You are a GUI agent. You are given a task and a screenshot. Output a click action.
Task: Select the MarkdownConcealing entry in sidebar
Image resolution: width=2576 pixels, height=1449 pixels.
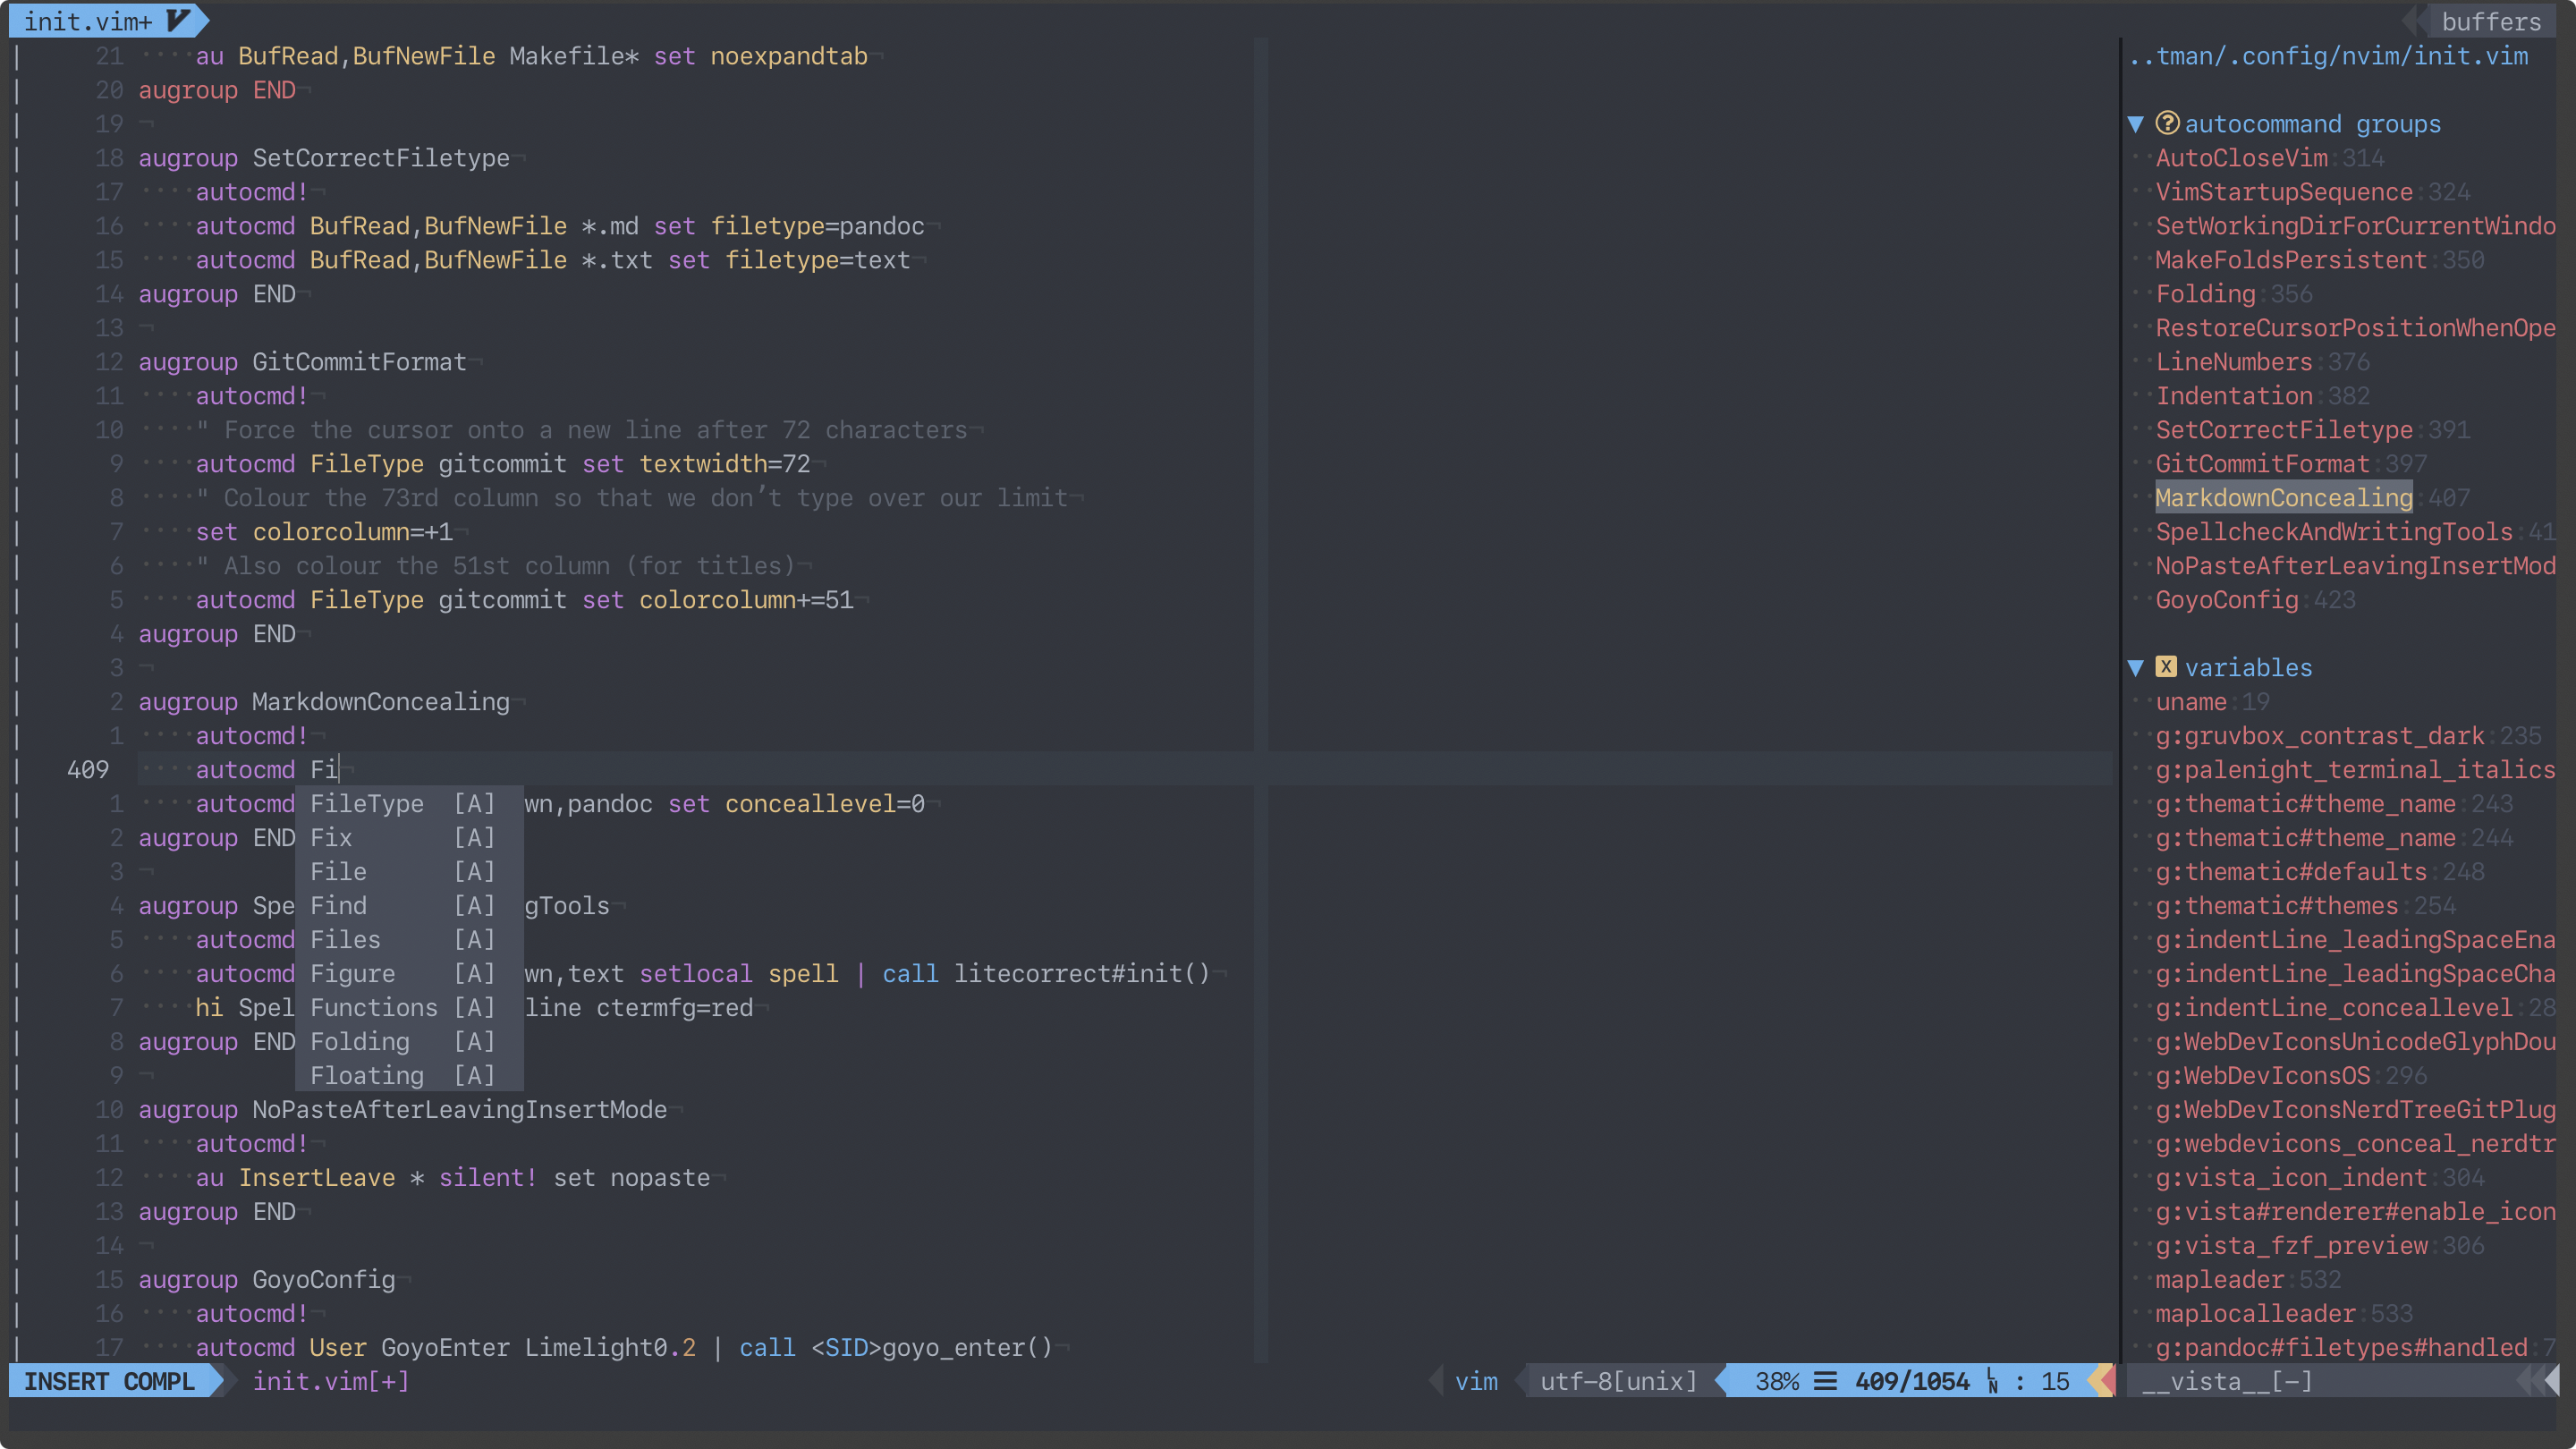pyautogui.click(x=2284, y=497)
